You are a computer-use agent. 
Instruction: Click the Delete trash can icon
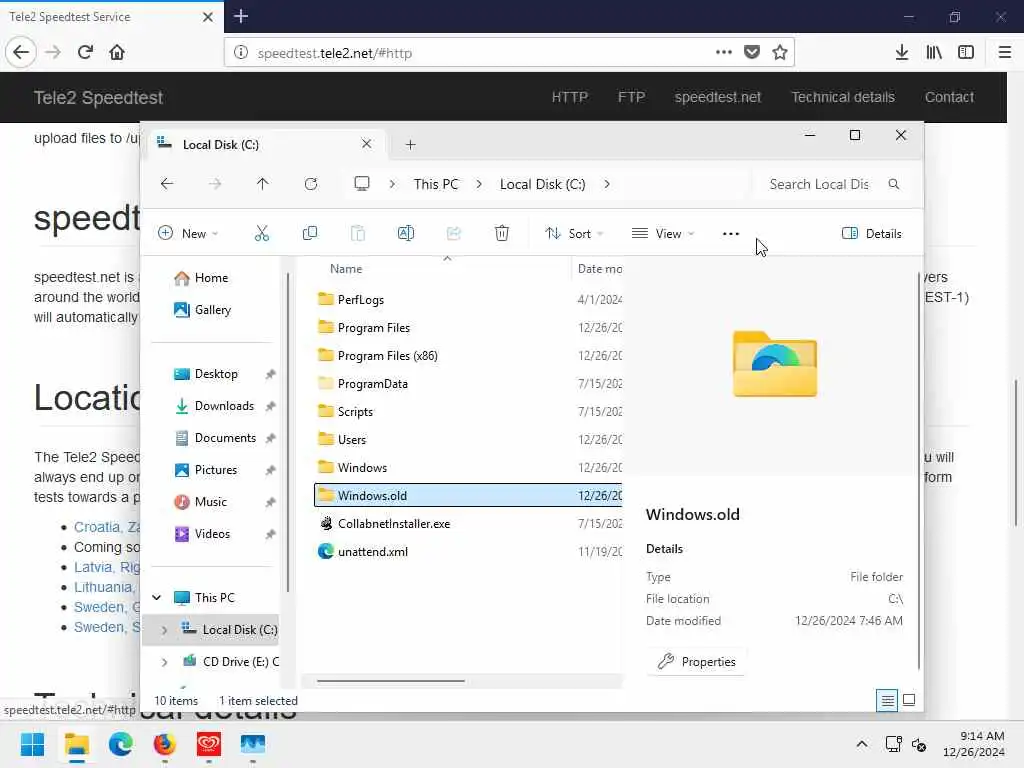click(502, 233)
